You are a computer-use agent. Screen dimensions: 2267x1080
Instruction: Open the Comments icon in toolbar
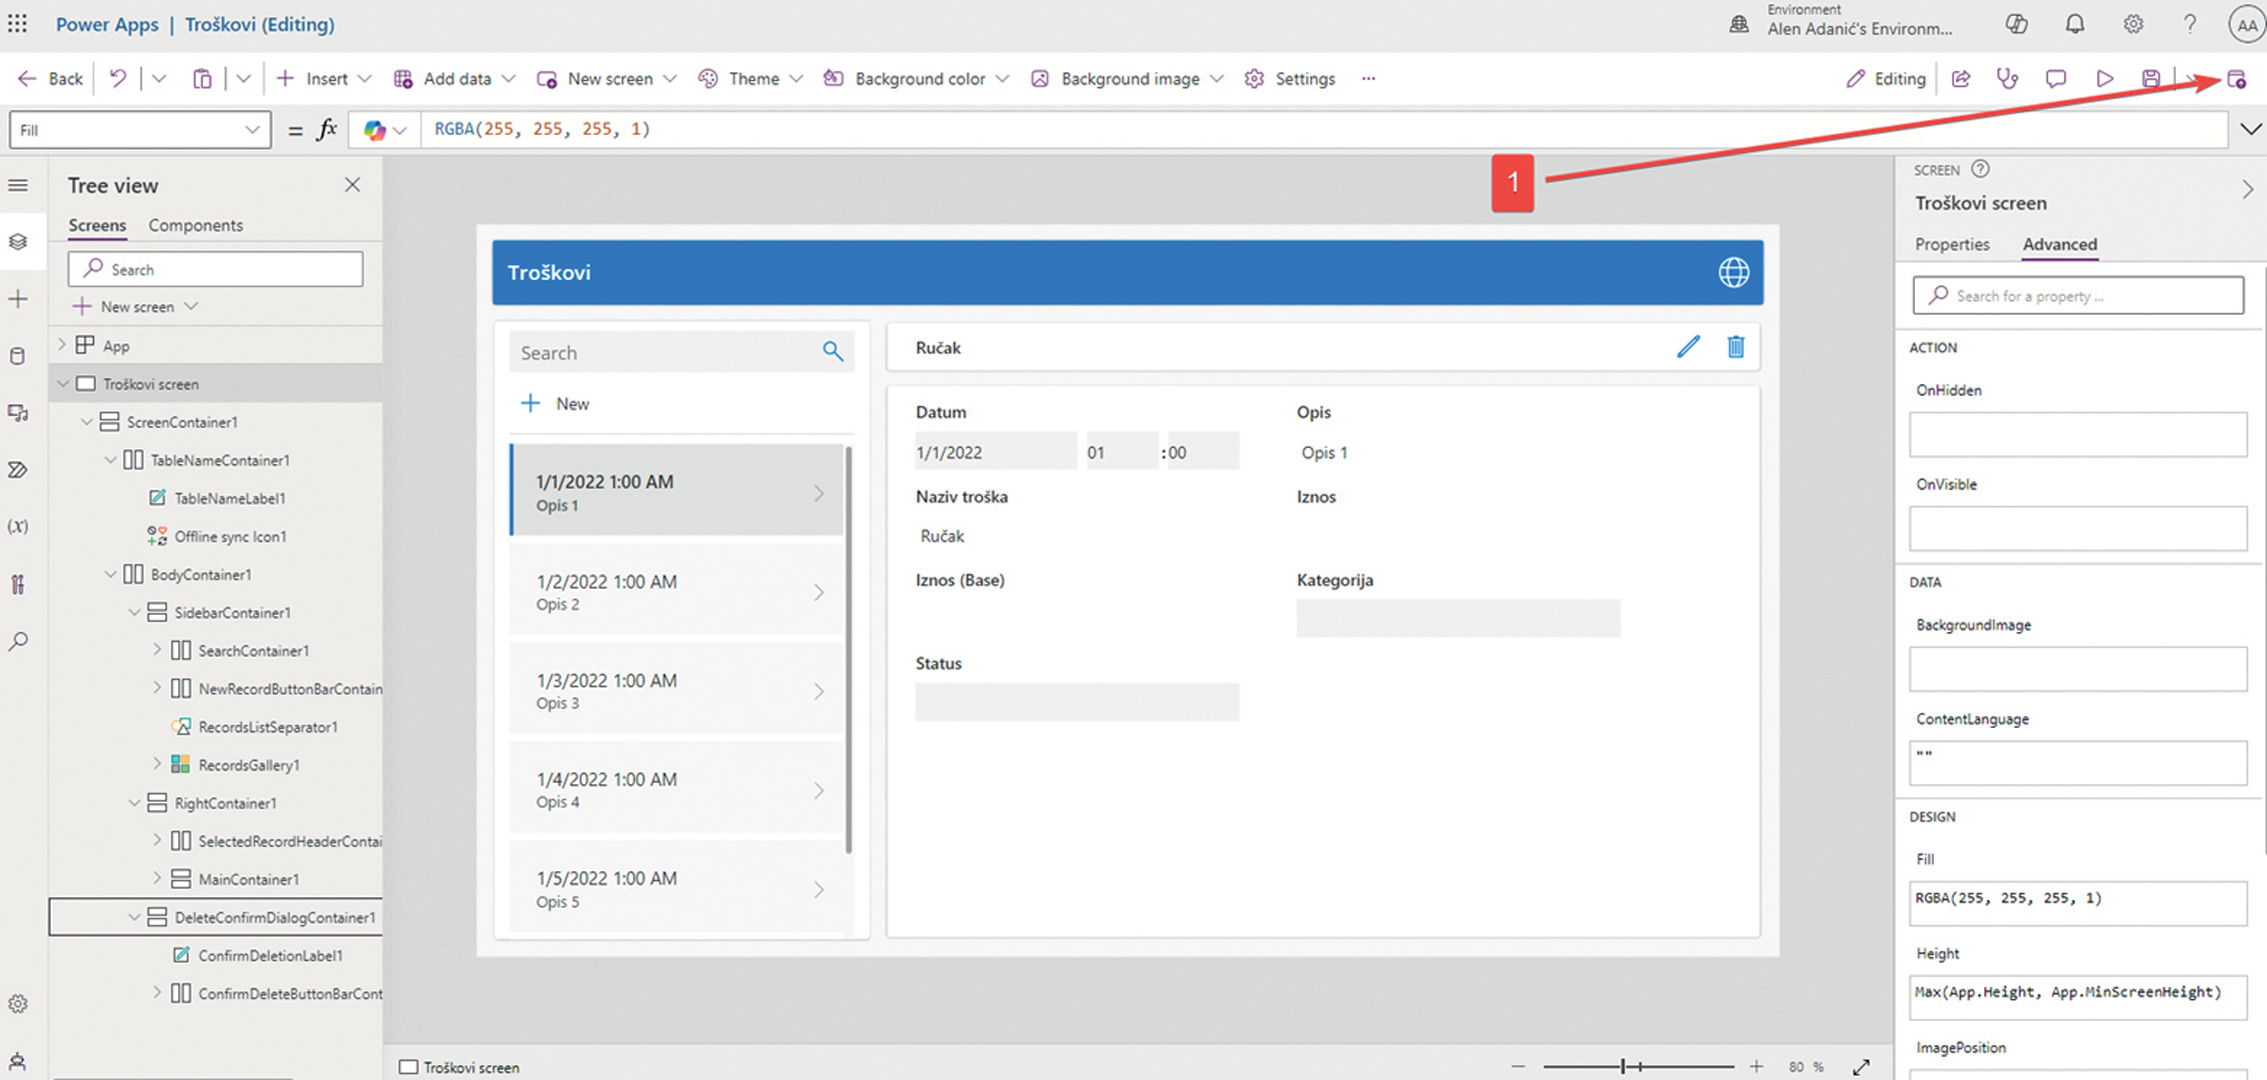coord(2055,79)
